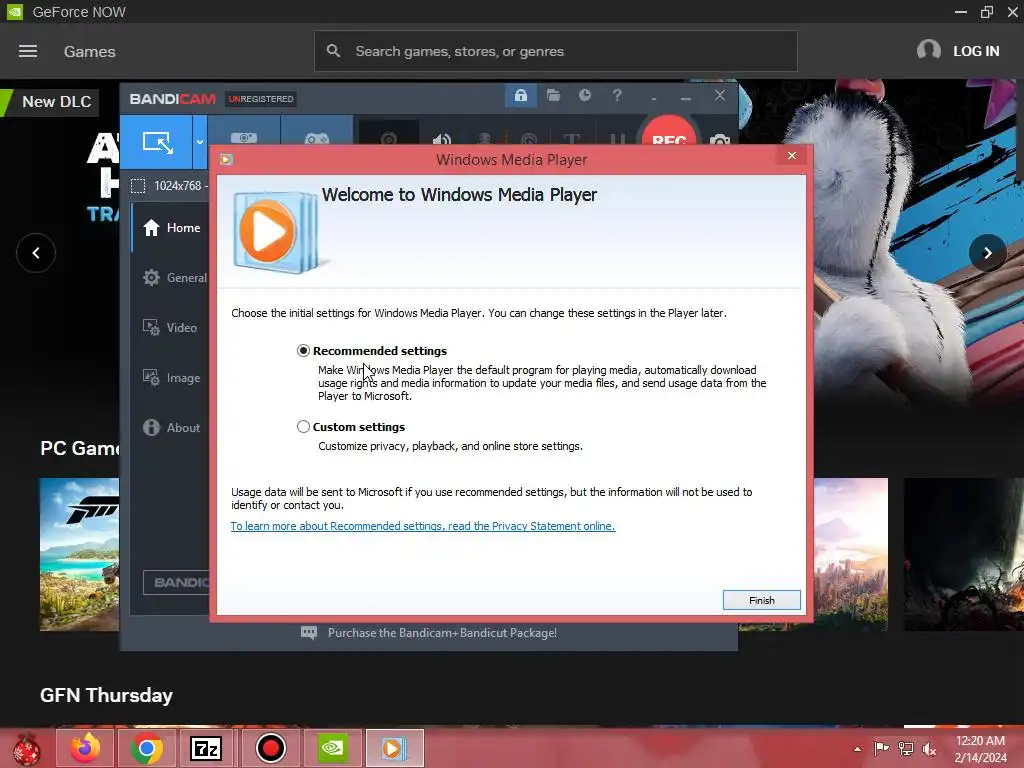This screenshot has width=1024, height=768.
Task: Click the network tray icon
Action: (x=906, y=748)
